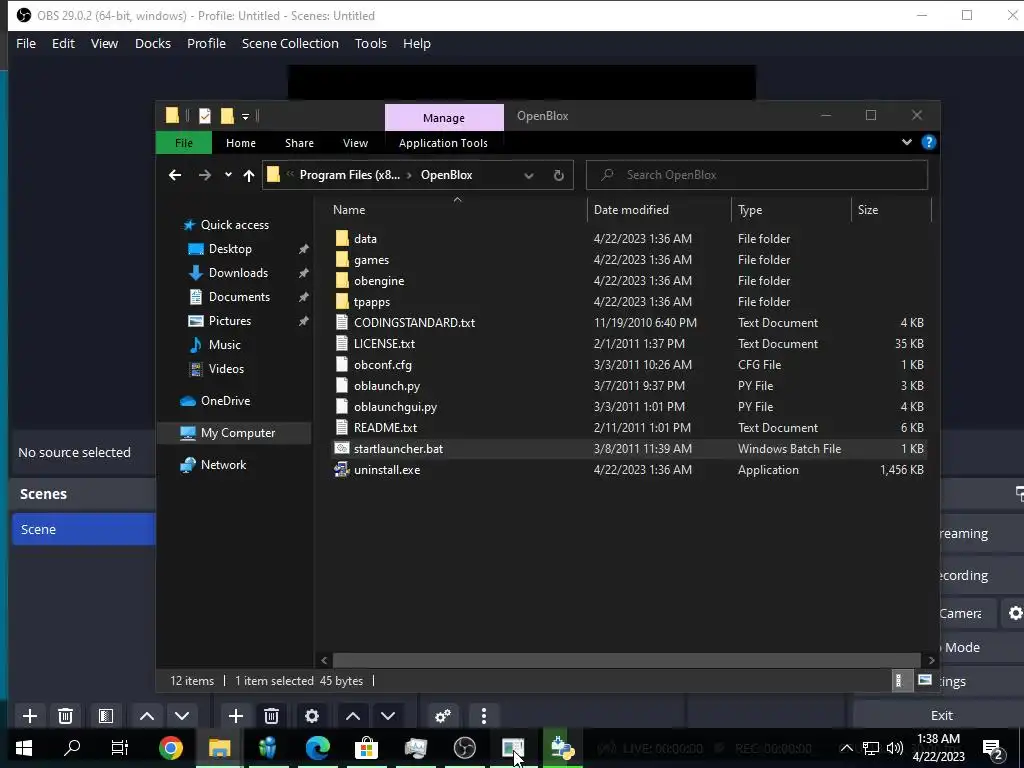Customize Quick Access Toolbar dropdown arrow

[246, 117]
